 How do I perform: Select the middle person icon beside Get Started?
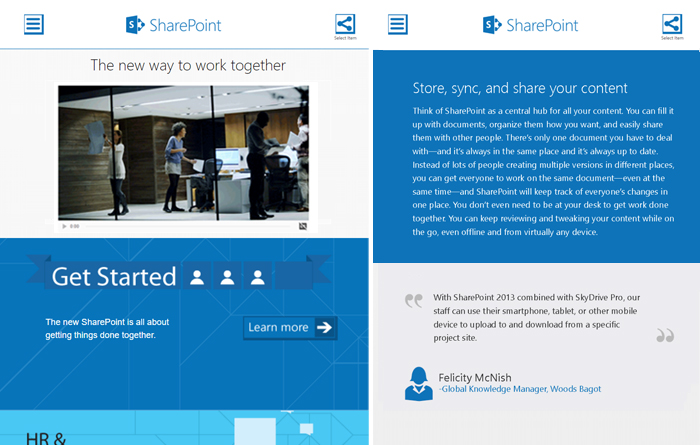[227, 277]
